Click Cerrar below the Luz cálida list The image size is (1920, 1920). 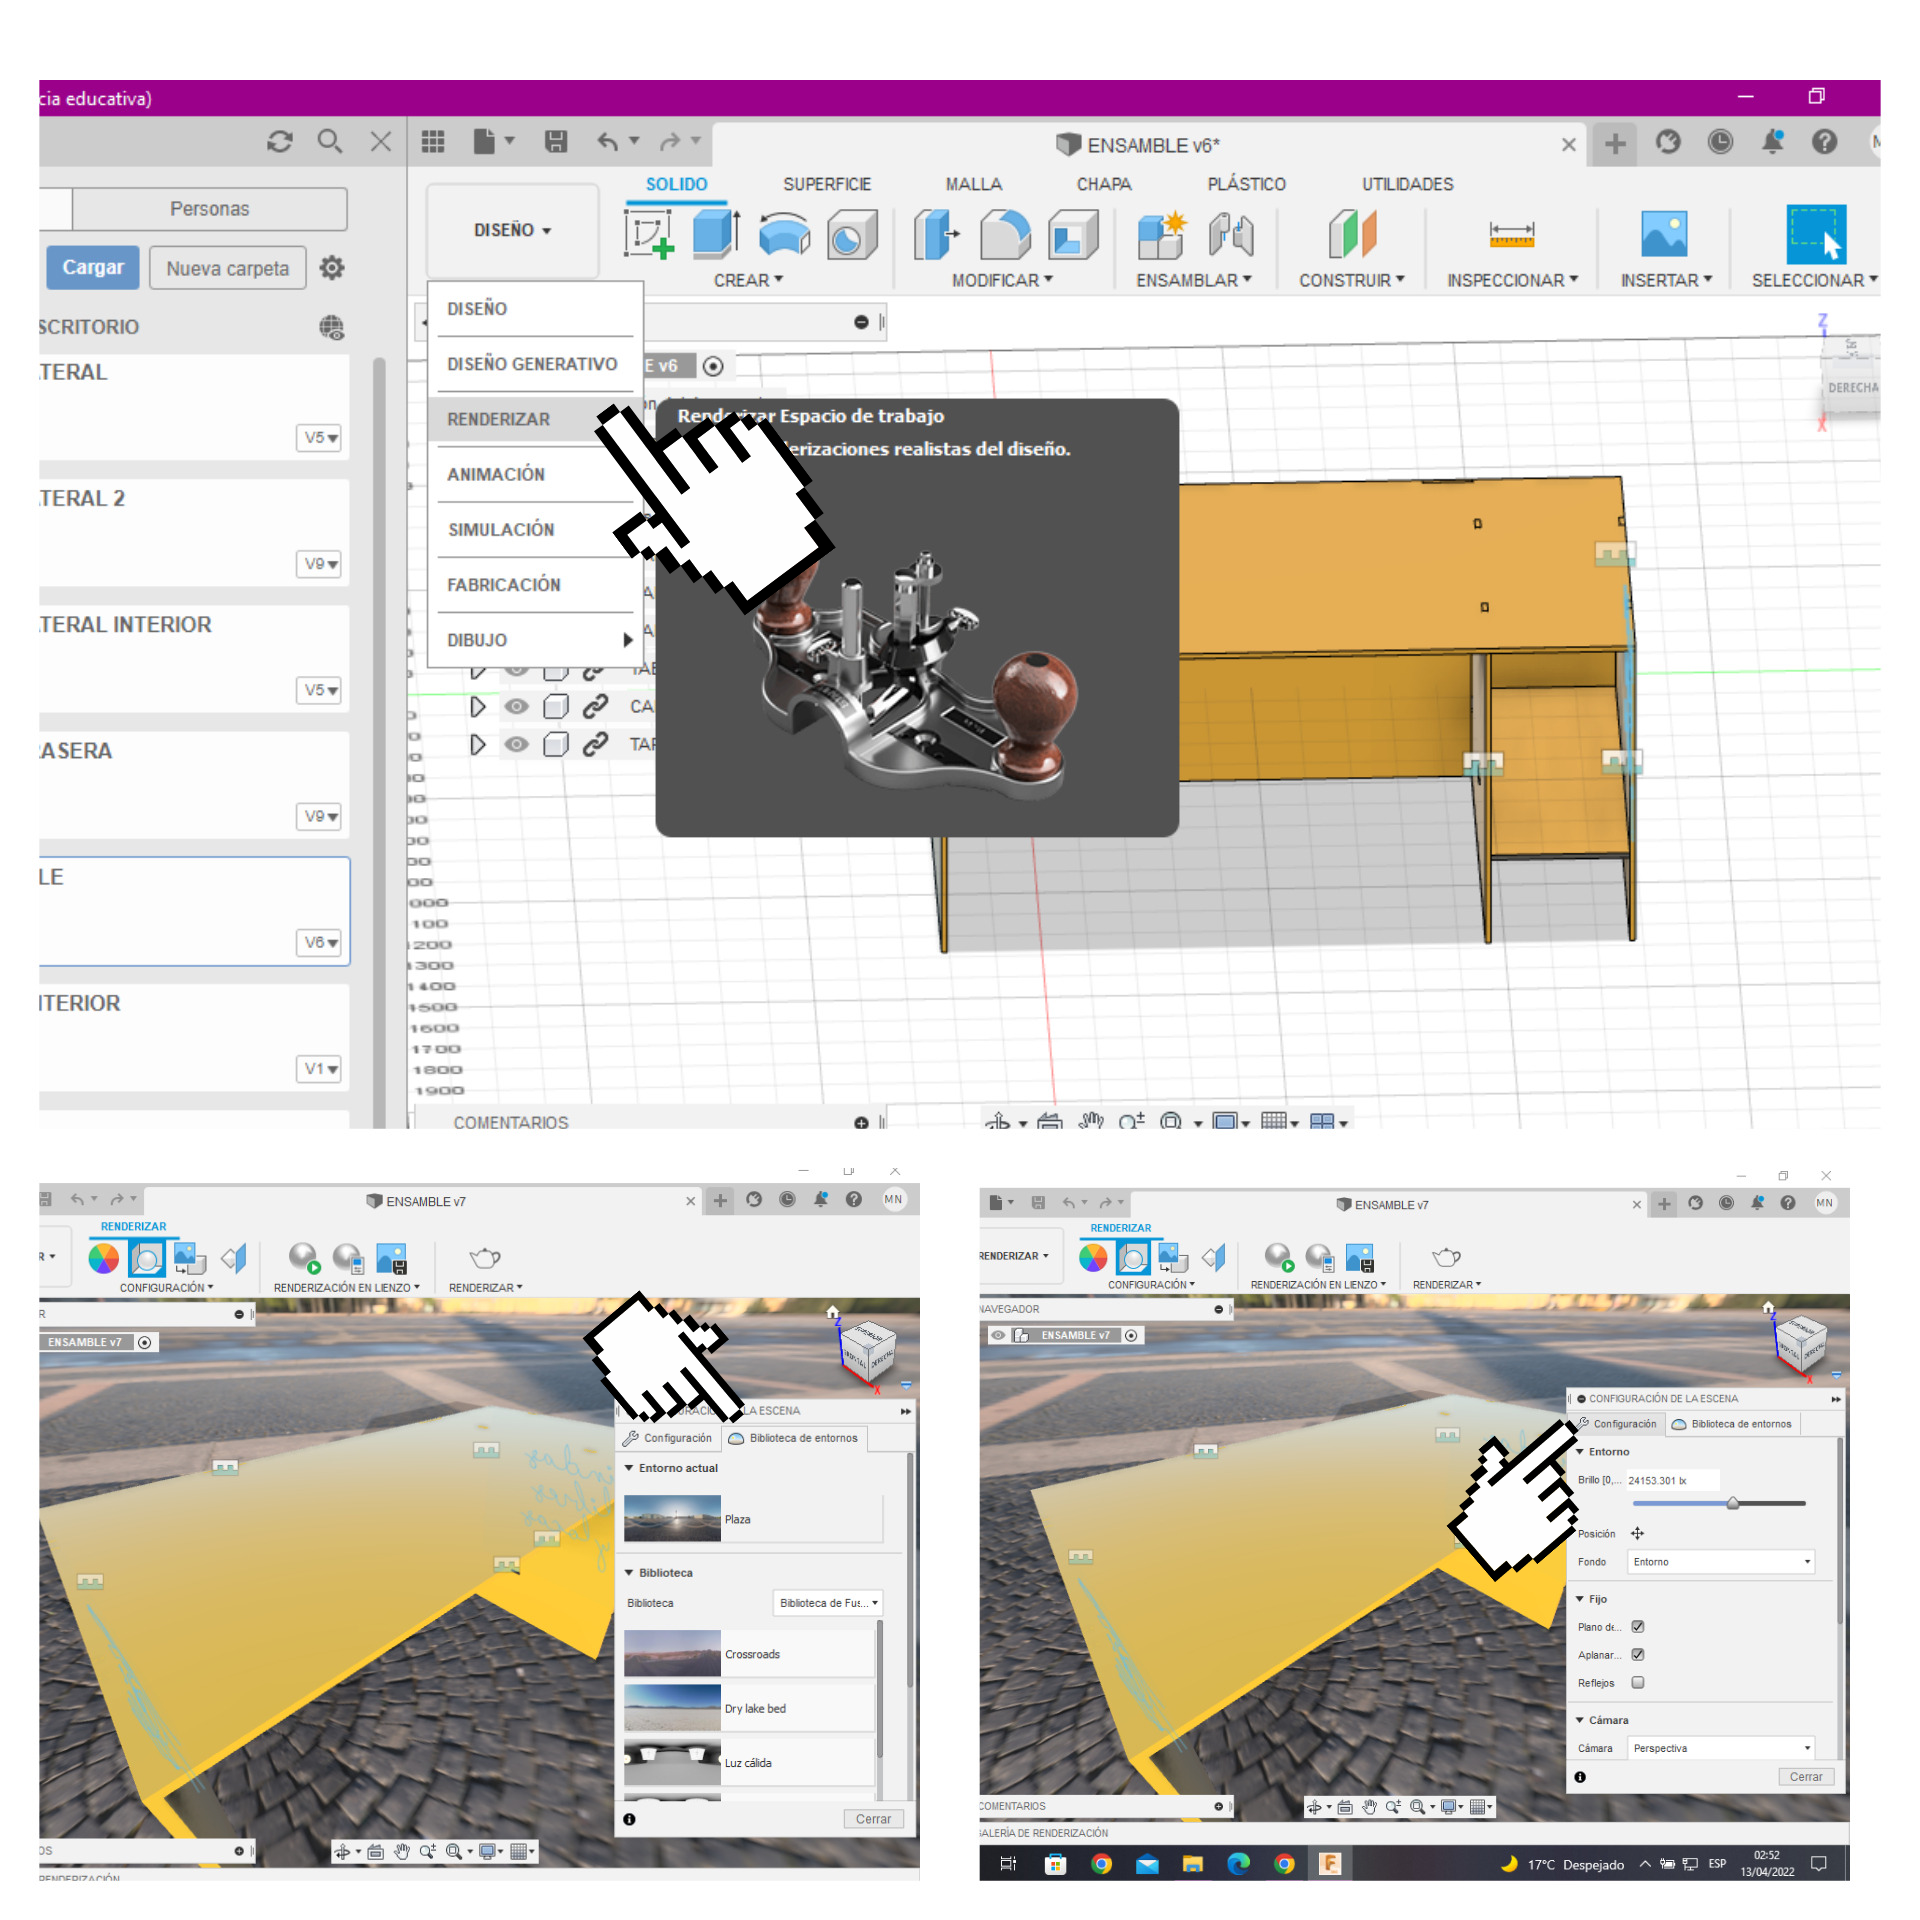coord(873,1819)
